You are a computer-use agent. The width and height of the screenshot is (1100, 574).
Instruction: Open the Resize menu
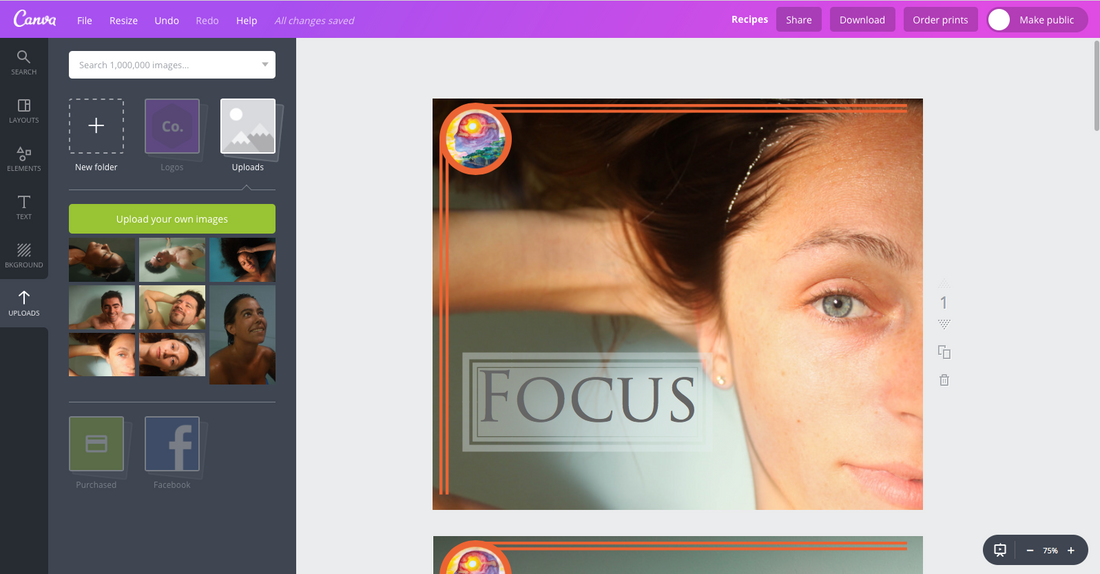123,20
